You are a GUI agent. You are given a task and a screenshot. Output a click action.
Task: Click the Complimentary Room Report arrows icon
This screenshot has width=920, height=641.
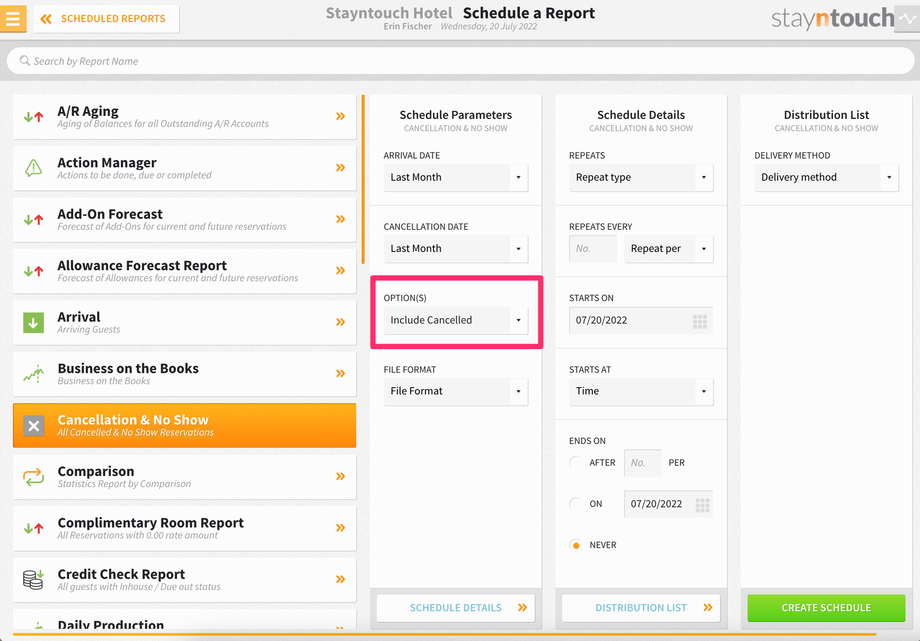pyautogui.click(x=33, y=528)
